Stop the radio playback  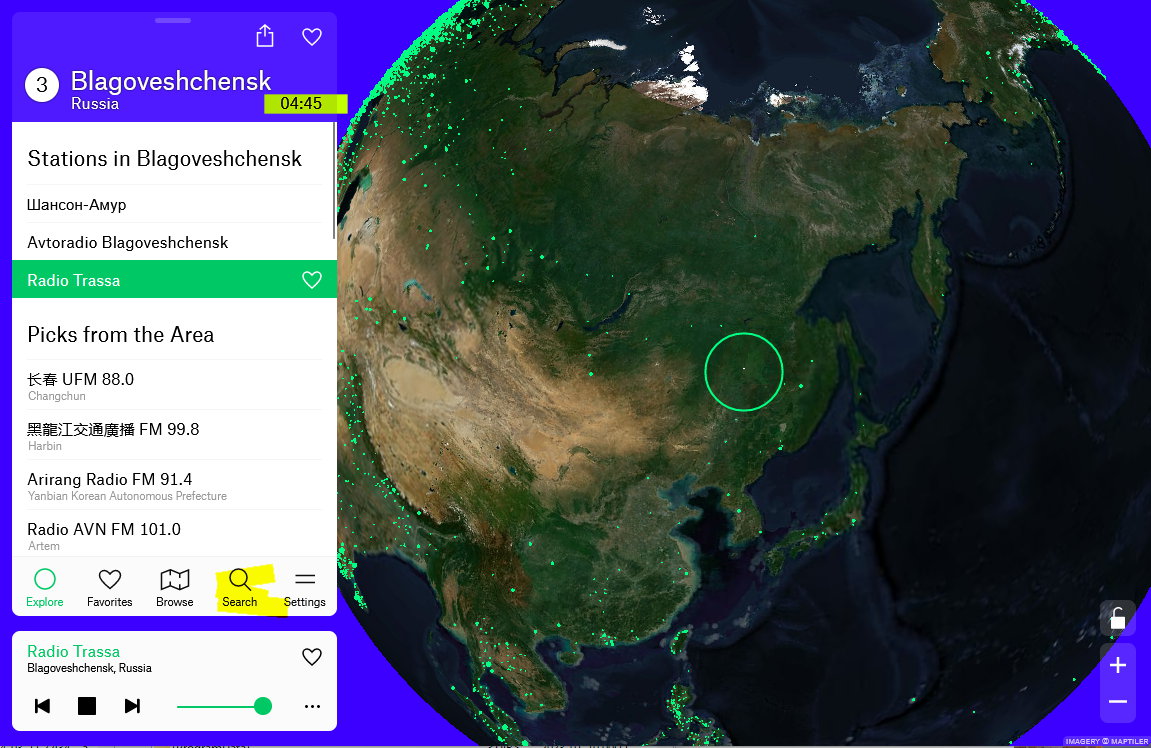pyautogui.click(x=87, y=706)
